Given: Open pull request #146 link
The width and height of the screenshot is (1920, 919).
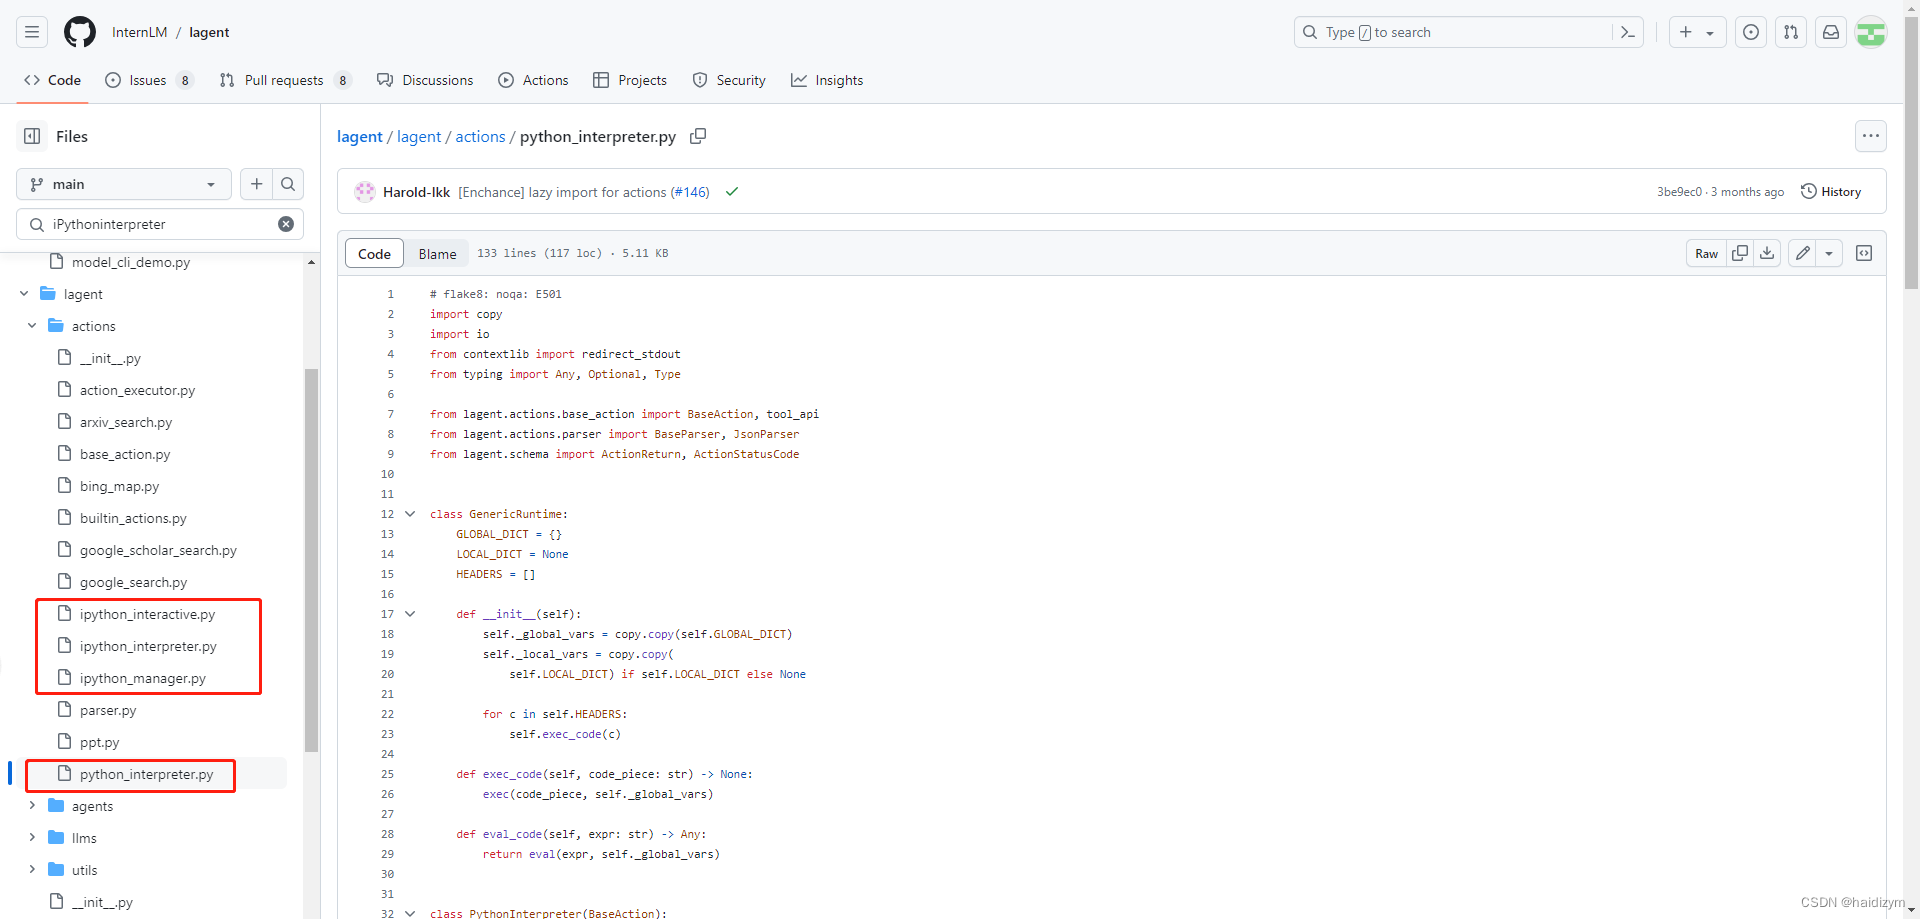Looking at the screenshot, I should [x=690, y=192].
